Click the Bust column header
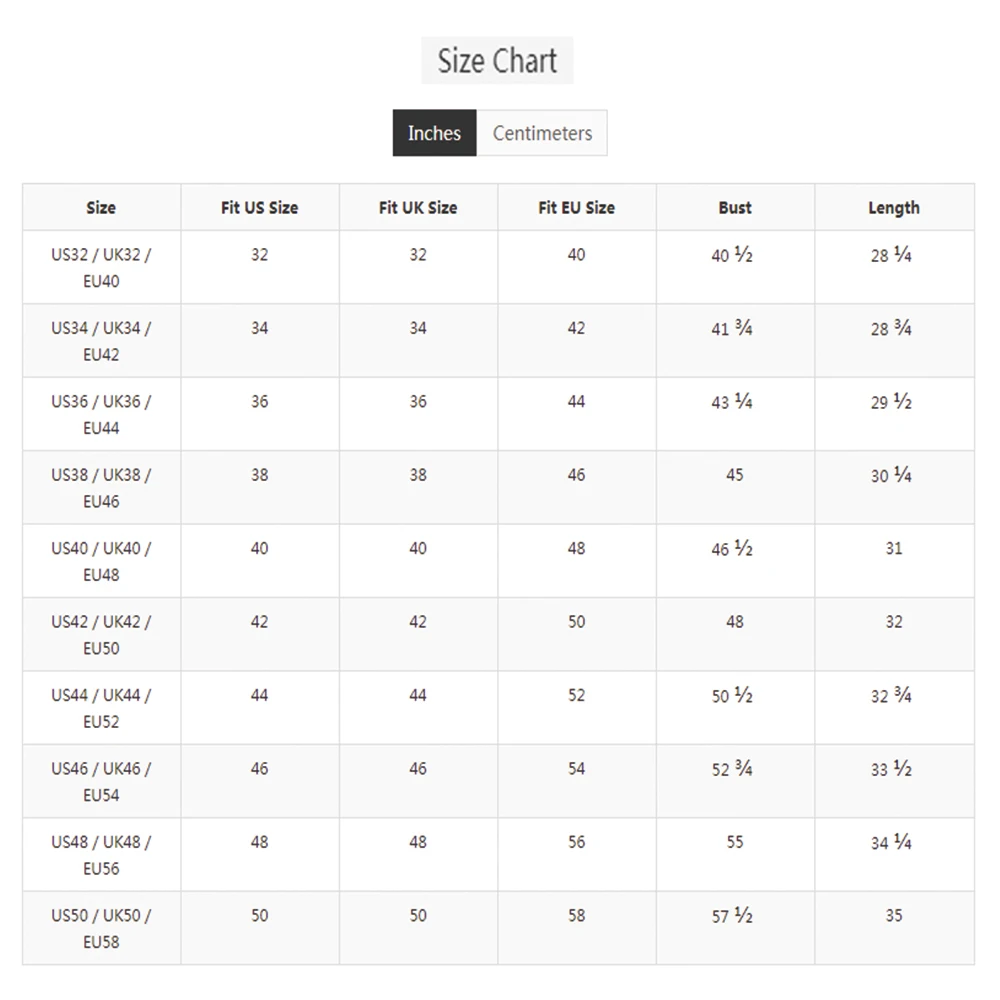This screenshot has height=1000, width=1000. tap(735, 207)
